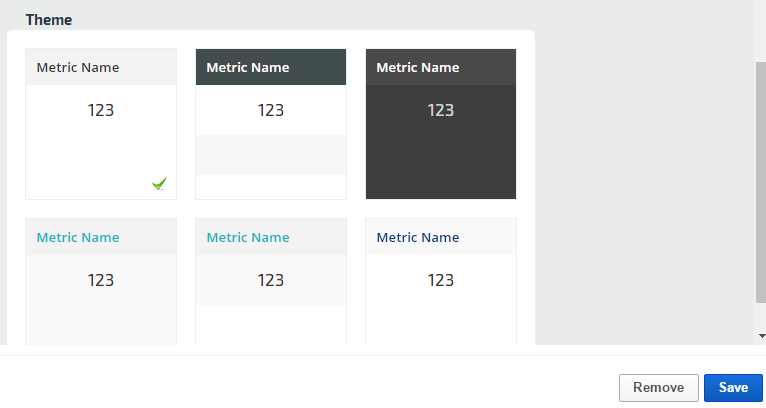Click the 123 value in charcoal theme

(x=441, y=110)
